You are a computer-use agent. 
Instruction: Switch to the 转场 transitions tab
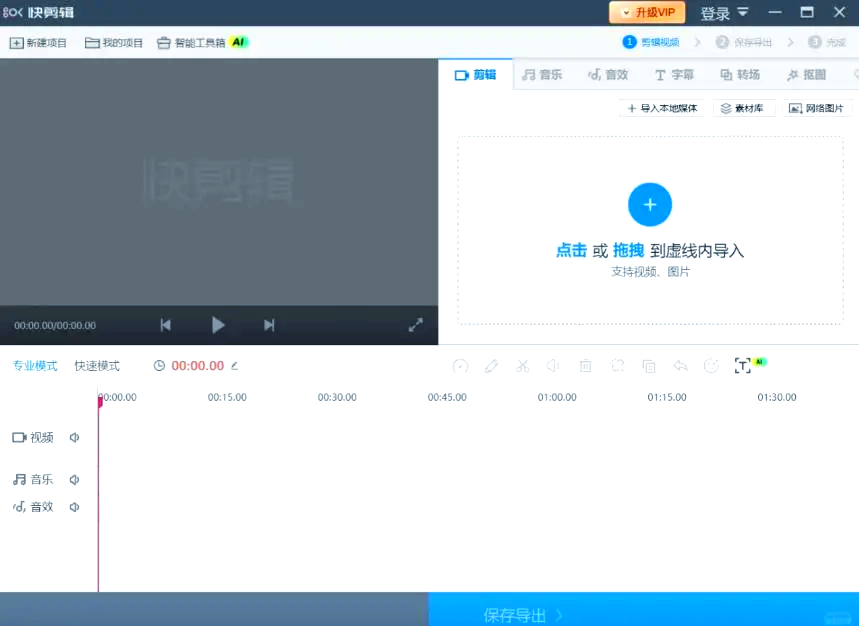(740, 75)
